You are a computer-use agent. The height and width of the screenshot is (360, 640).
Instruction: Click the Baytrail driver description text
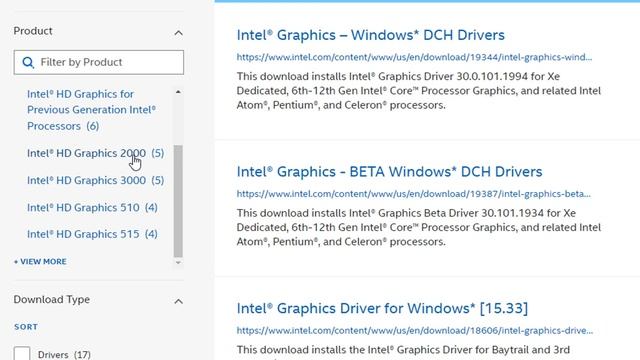pyautogui.click(x=403, y=352)
